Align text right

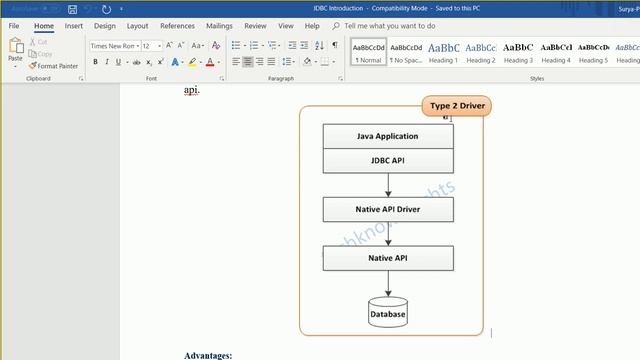coord(260,62)
